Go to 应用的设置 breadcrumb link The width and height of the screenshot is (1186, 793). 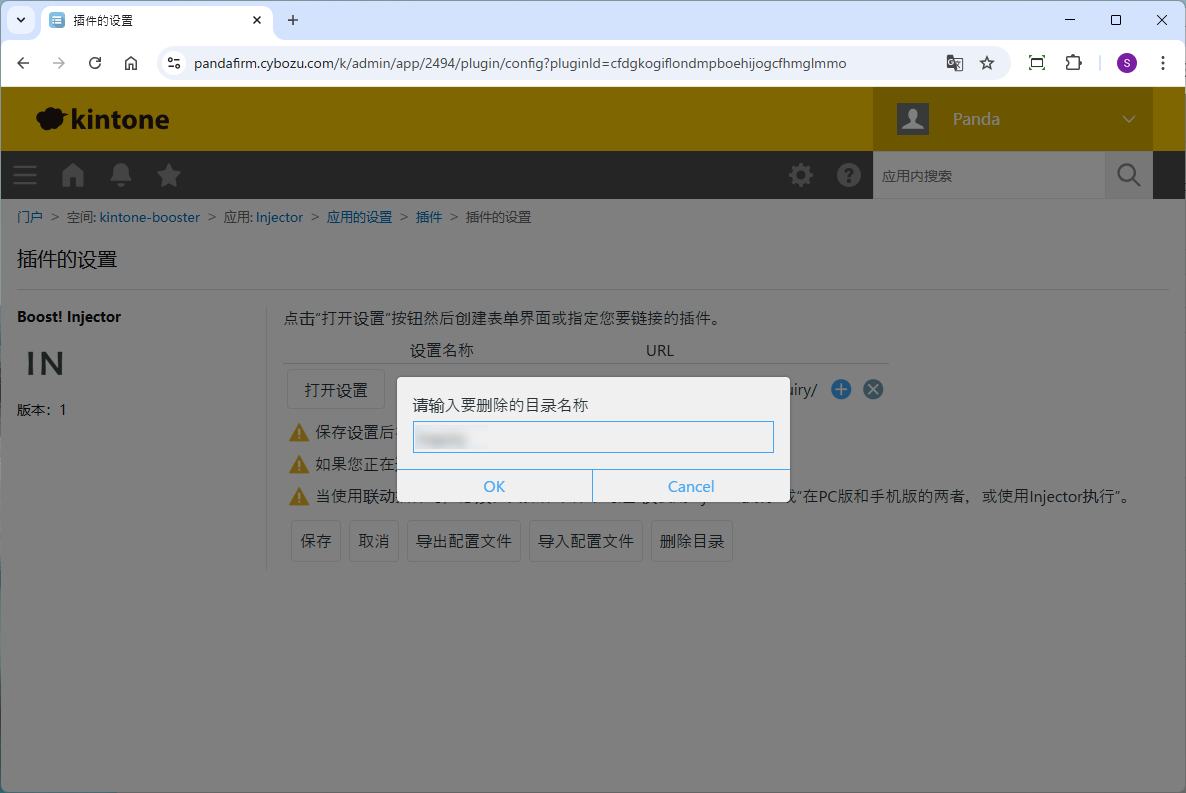pos(359,217)
